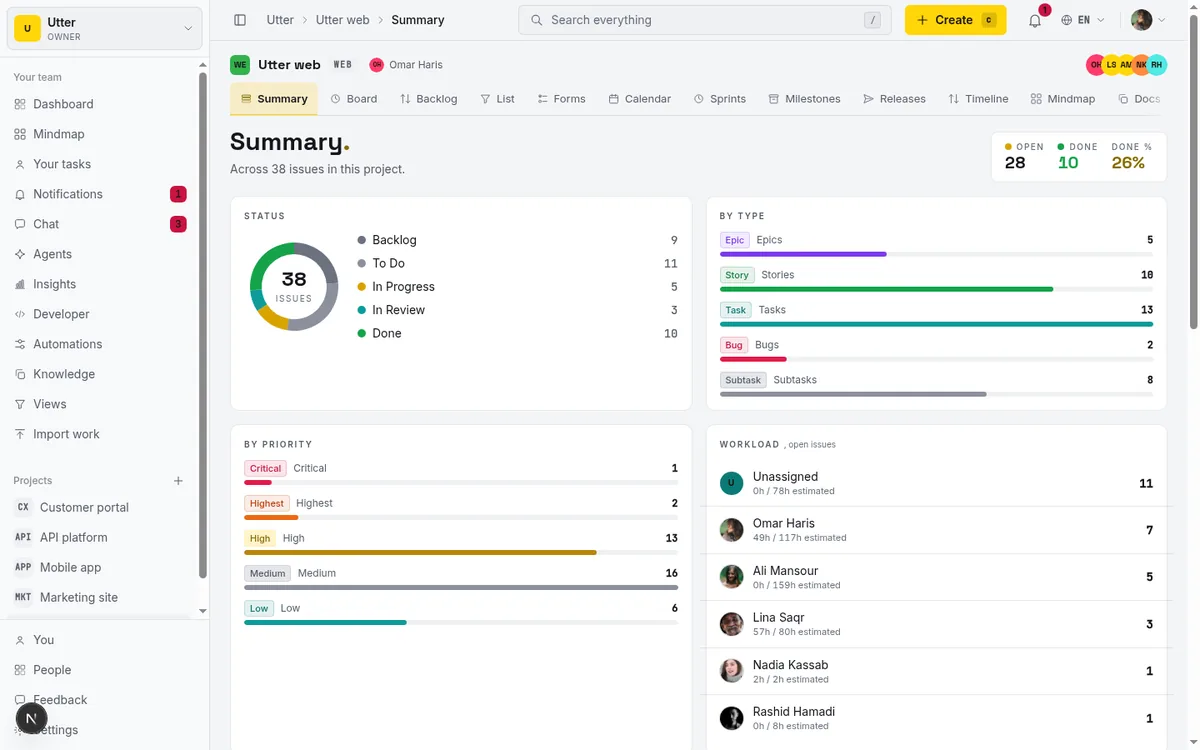The image size is (1200, 750).
Task: Click Lina Saqr avatar in workload
Action: click(731, 624)
